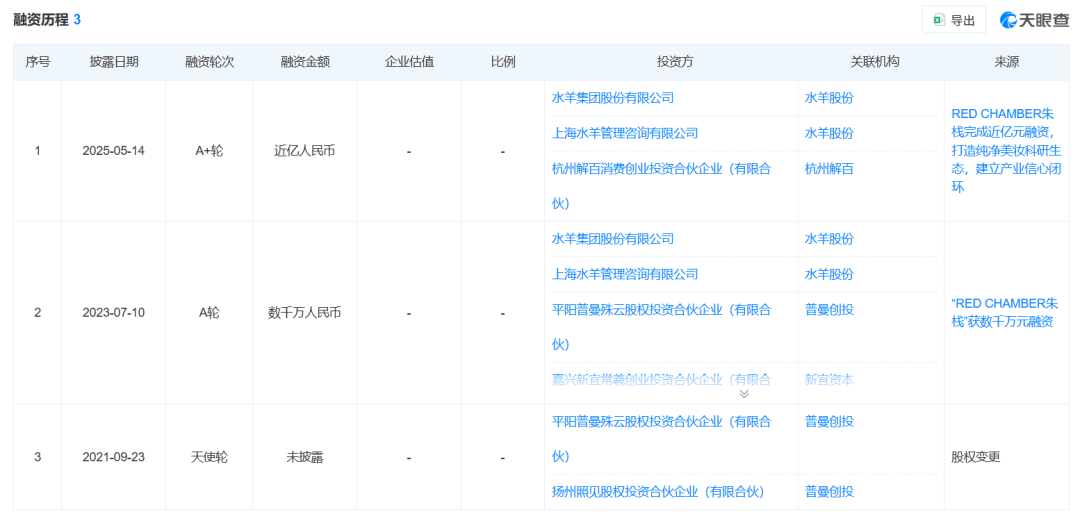This screenshot has width=1080, height=521.
Task: Open 普曼创投 beside 扬州照见 in row 3
Action: [829, 492]
